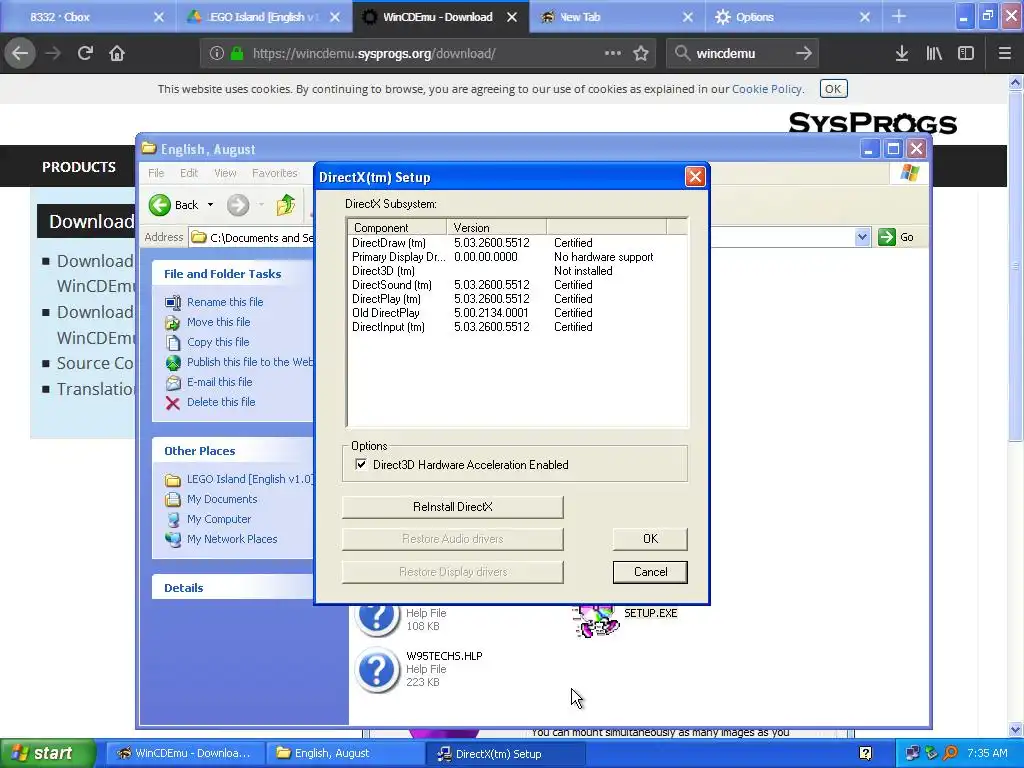Click the ReInstall DirectX button
1024x768 pixels.
click(453, 507)
